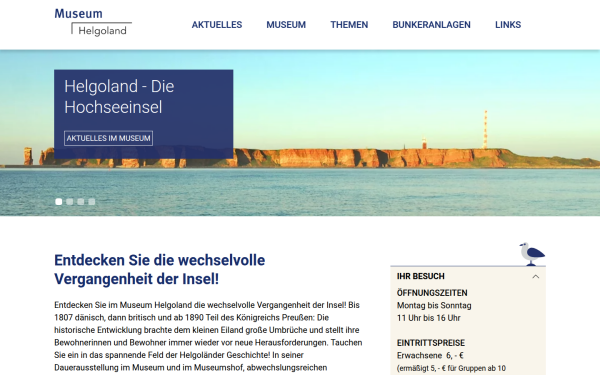Click the heading 'Entdecken Sie die wechselvolle Vergangenheit'
The height and width of the screenshot is (375, 600).
[x=160, y=269]
